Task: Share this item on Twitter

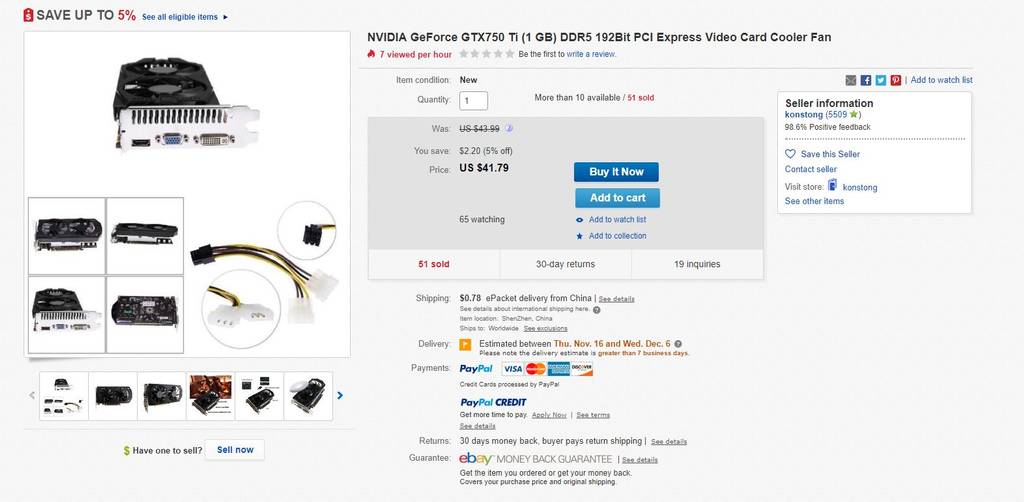Action: pos(881,80)
